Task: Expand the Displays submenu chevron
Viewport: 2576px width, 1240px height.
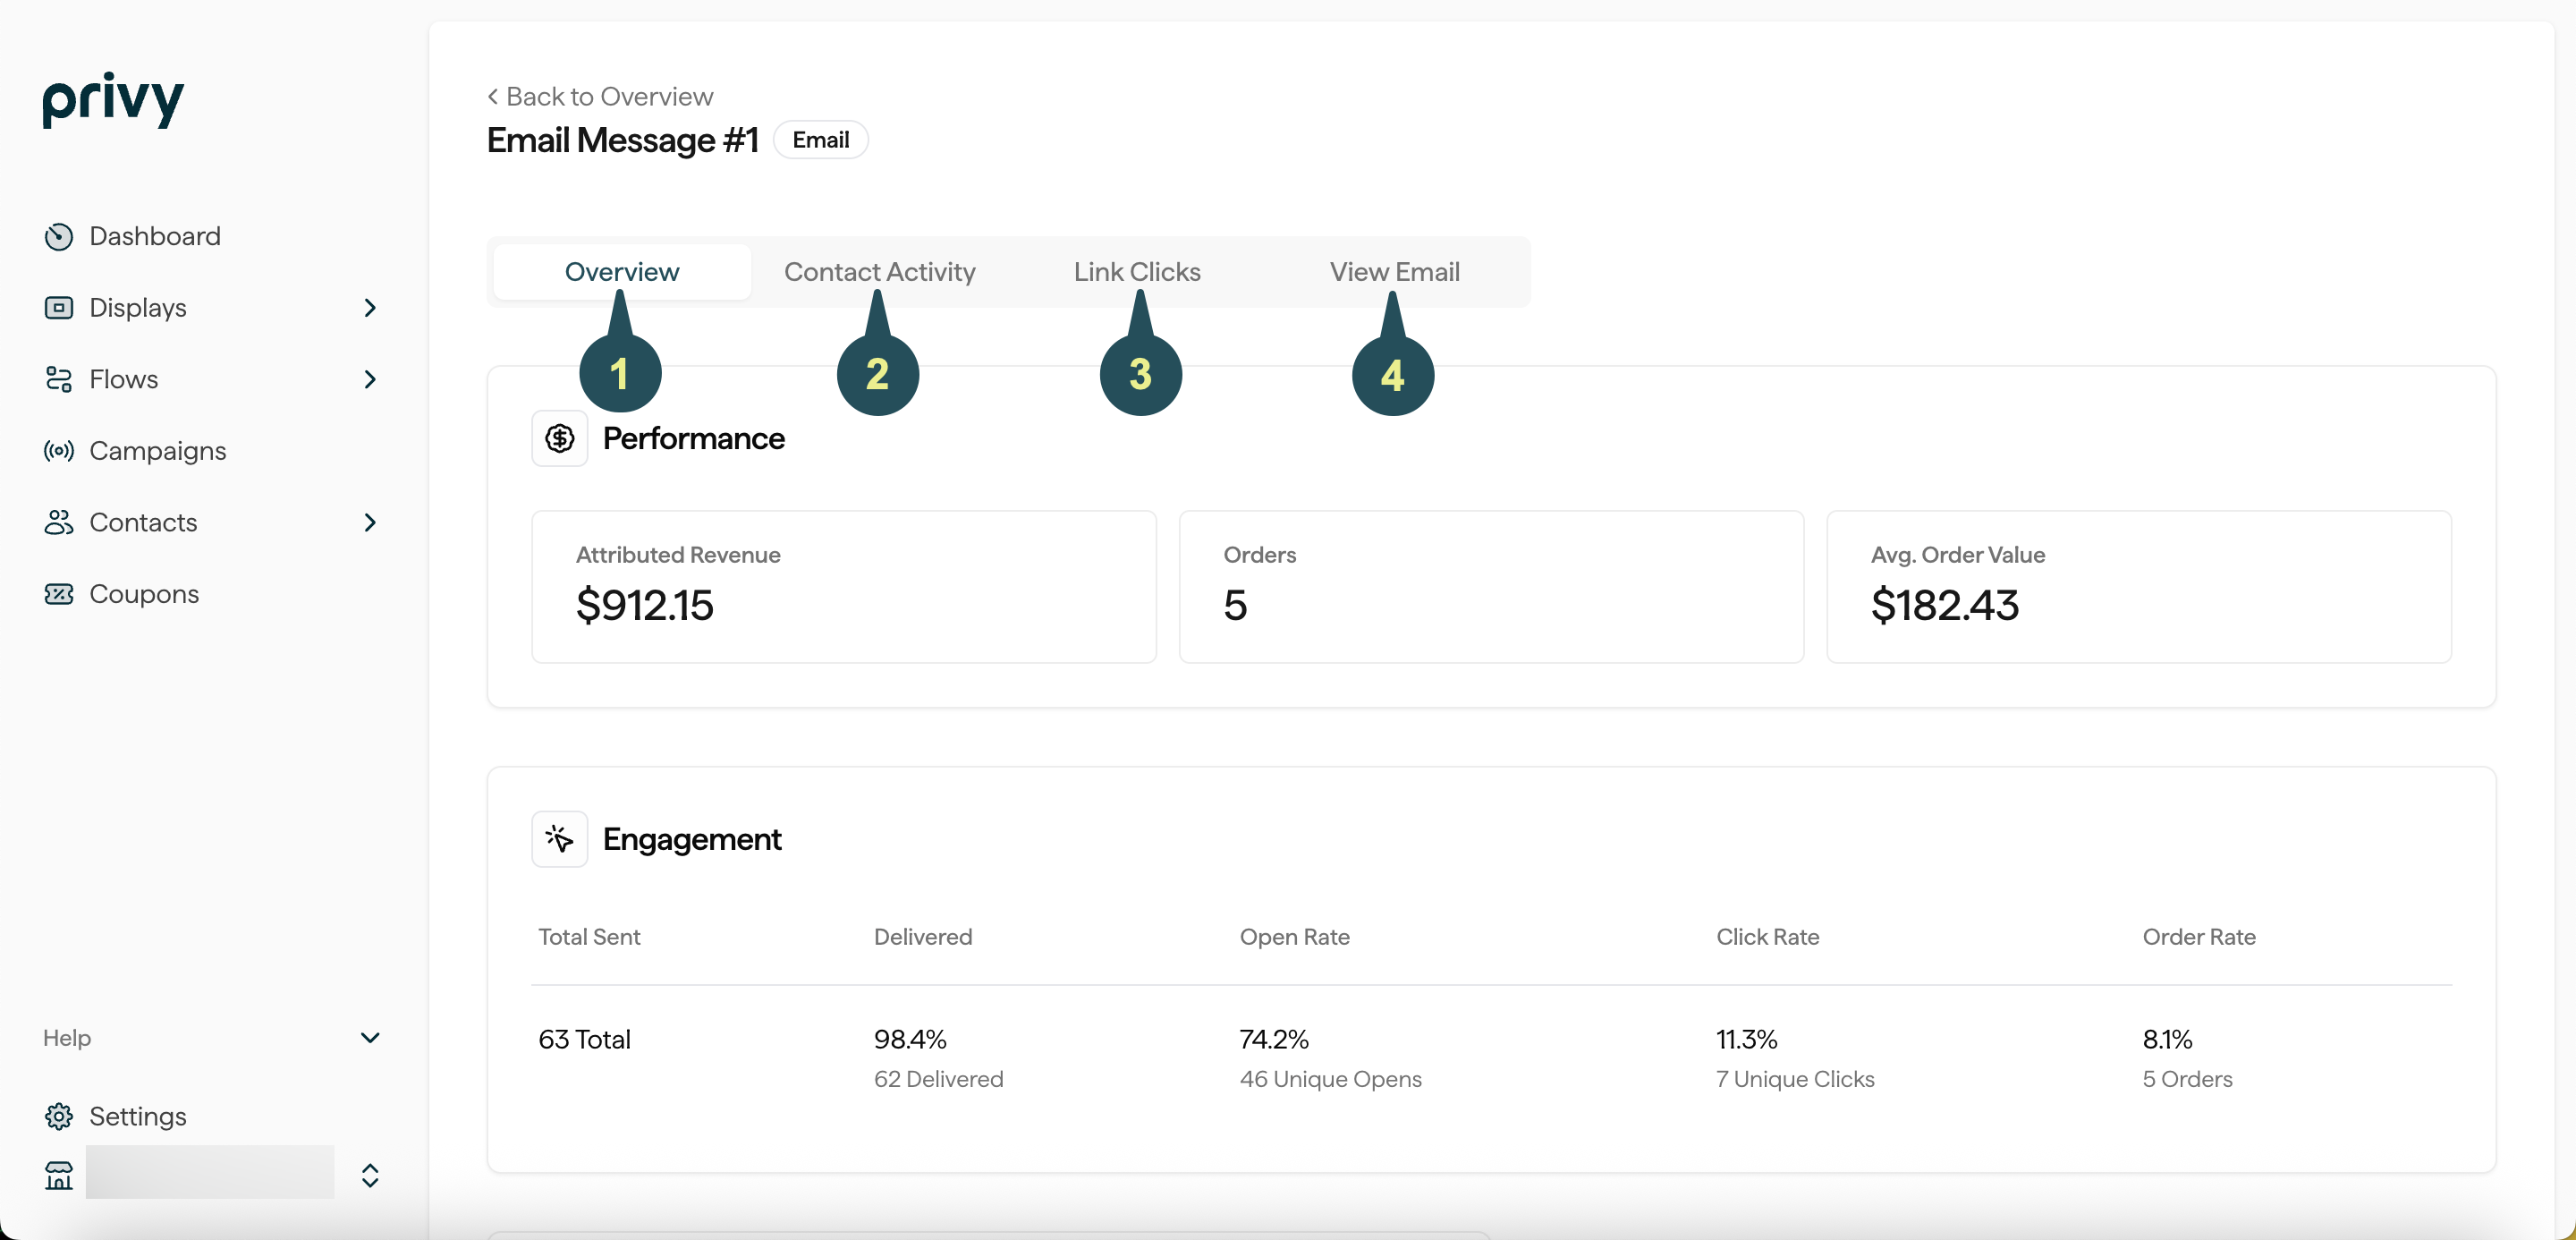Action: pyautogui.click(x=370, y=308)
